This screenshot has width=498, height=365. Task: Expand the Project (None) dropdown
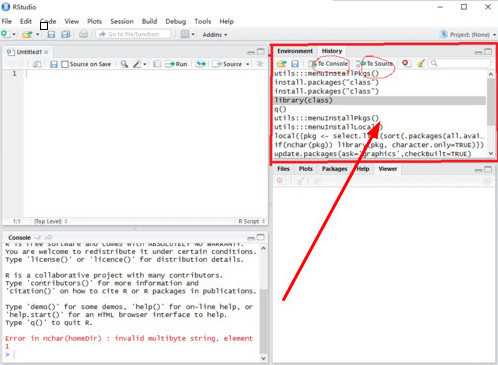[468, 34]
